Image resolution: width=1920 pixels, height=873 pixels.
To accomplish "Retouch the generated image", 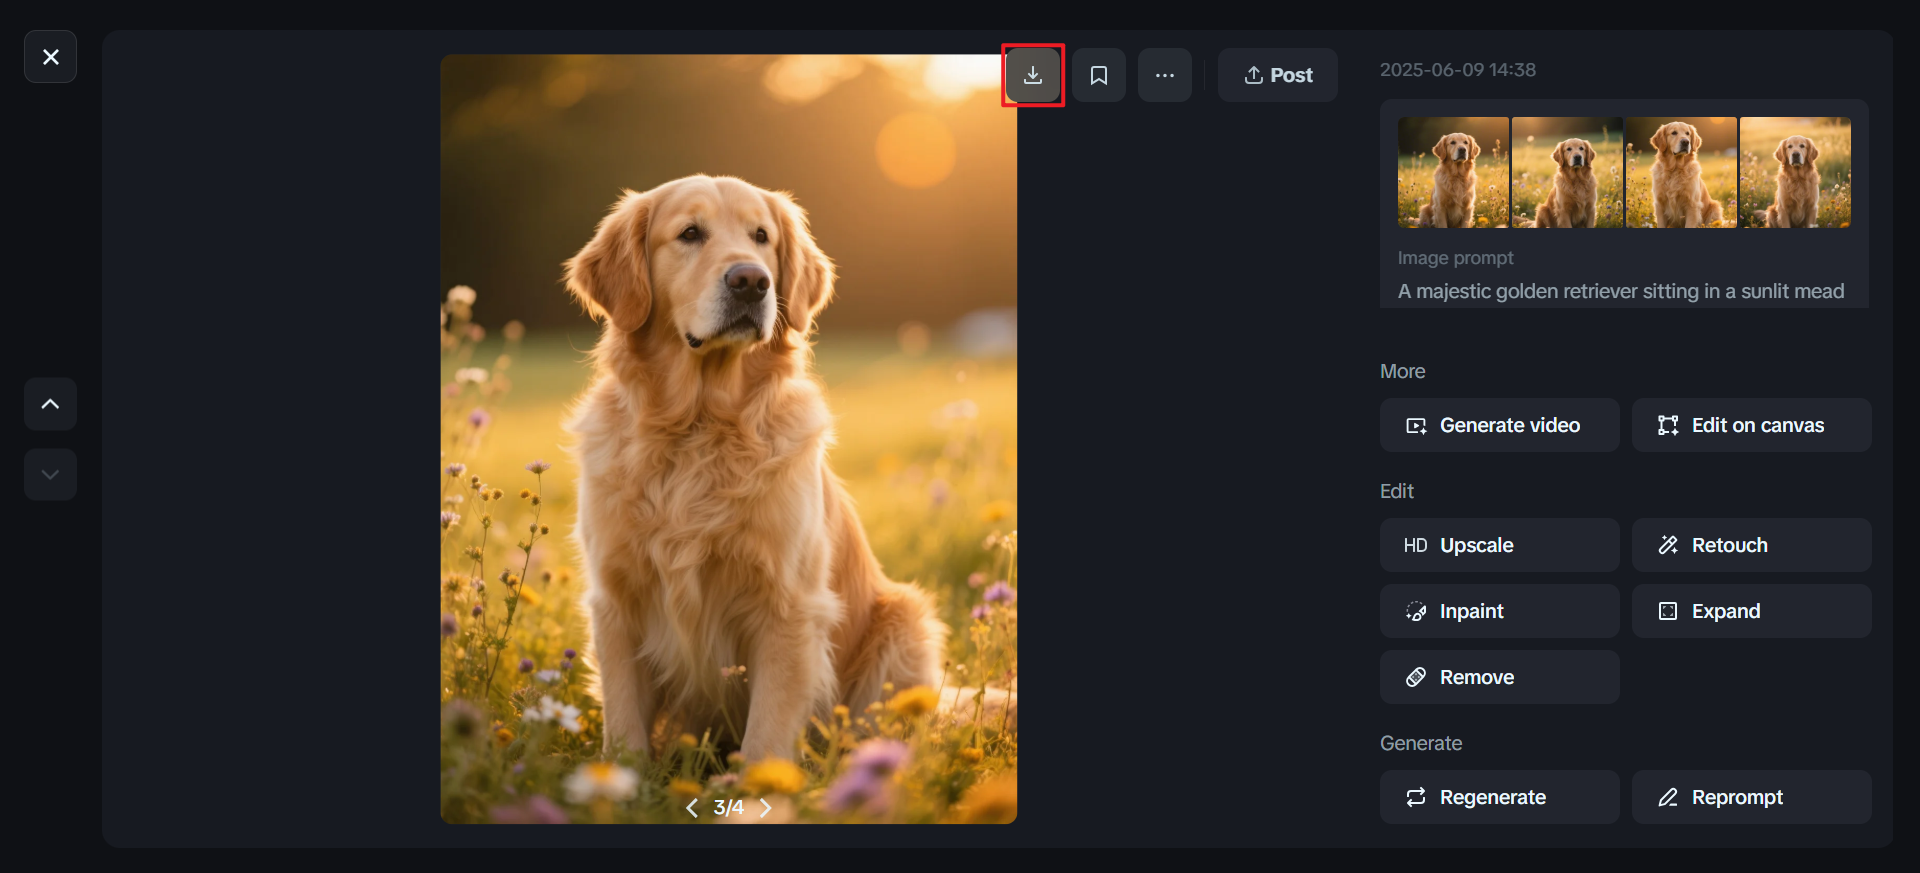I will (x=1752, y=545).
